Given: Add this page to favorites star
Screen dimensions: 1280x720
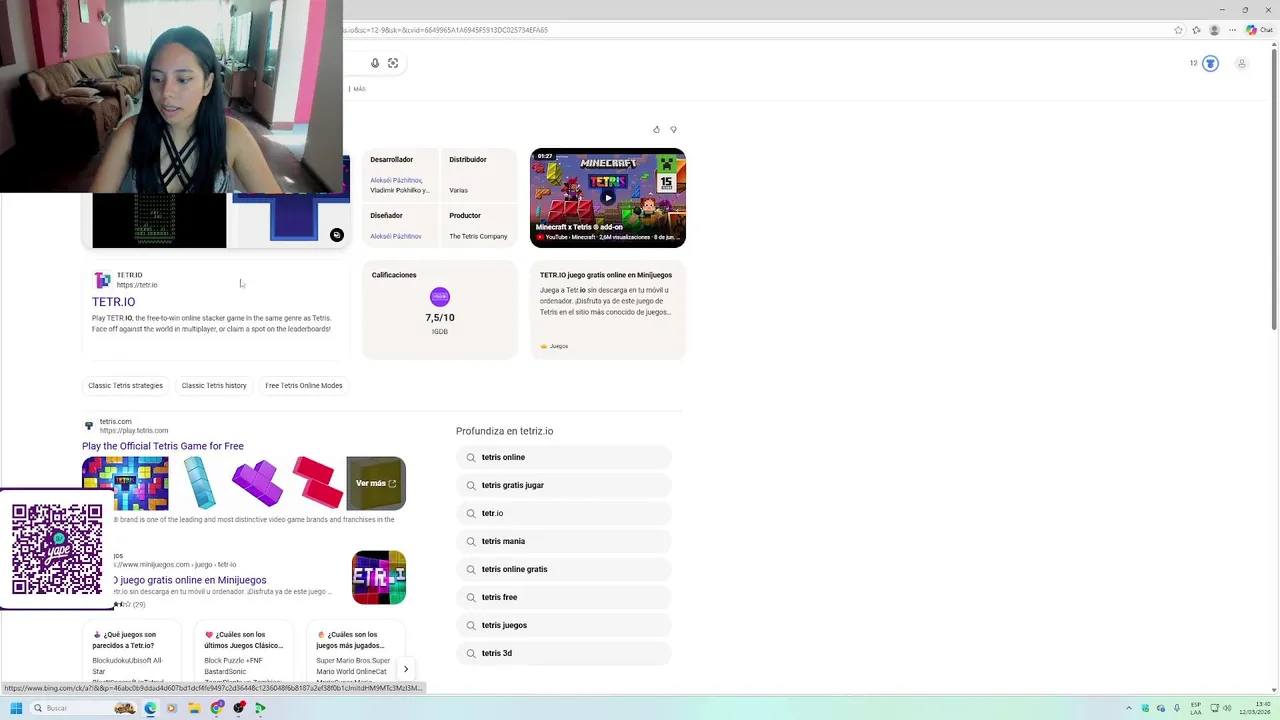Looking at the screenshot, I should tap(1178, 30).
